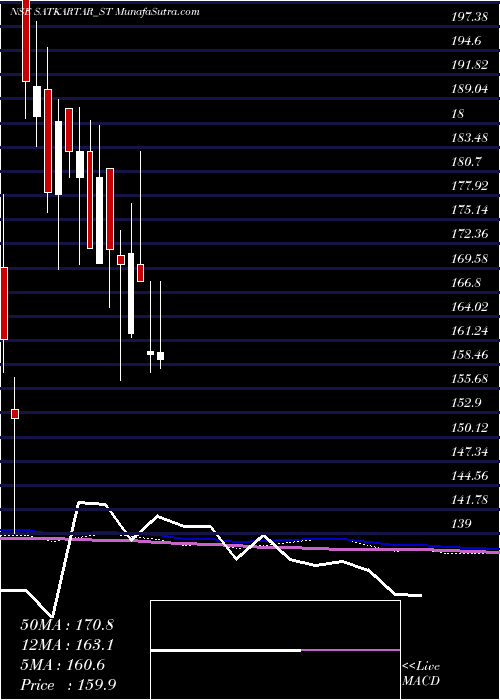Image resolution: width=500 pixels, height=700 pixels.
Task: Click the 172.36 price axis label
Action: coord(469,234)
